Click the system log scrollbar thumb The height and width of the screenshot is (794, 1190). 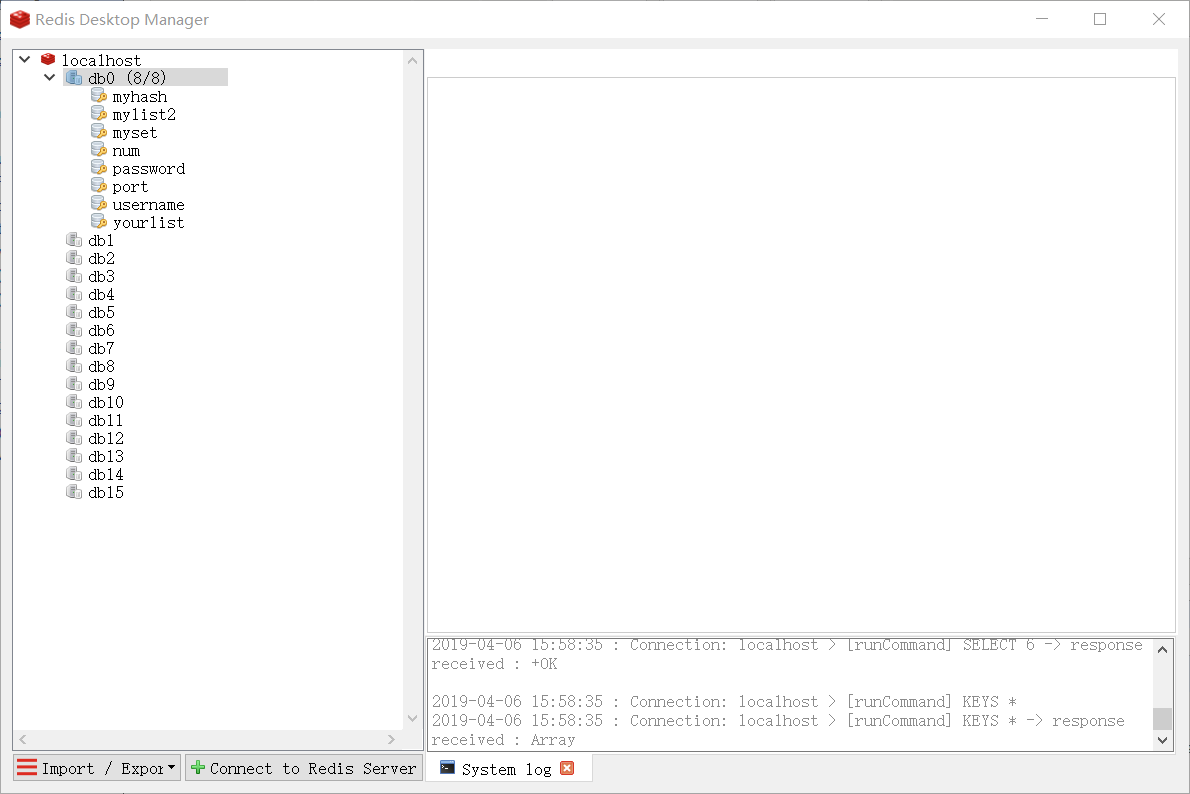(1163, 718)
